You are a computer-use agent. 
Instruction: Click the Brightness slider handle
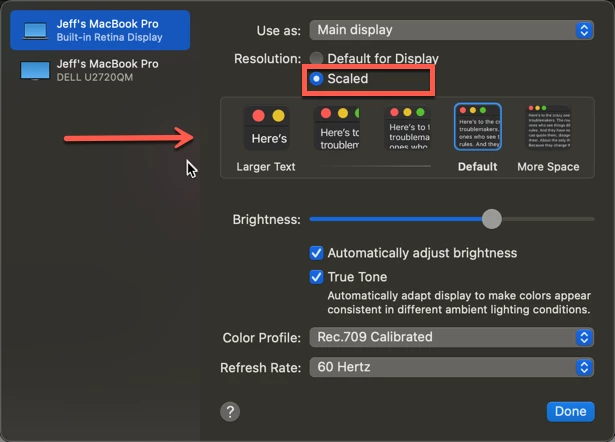tap(491, 219)
